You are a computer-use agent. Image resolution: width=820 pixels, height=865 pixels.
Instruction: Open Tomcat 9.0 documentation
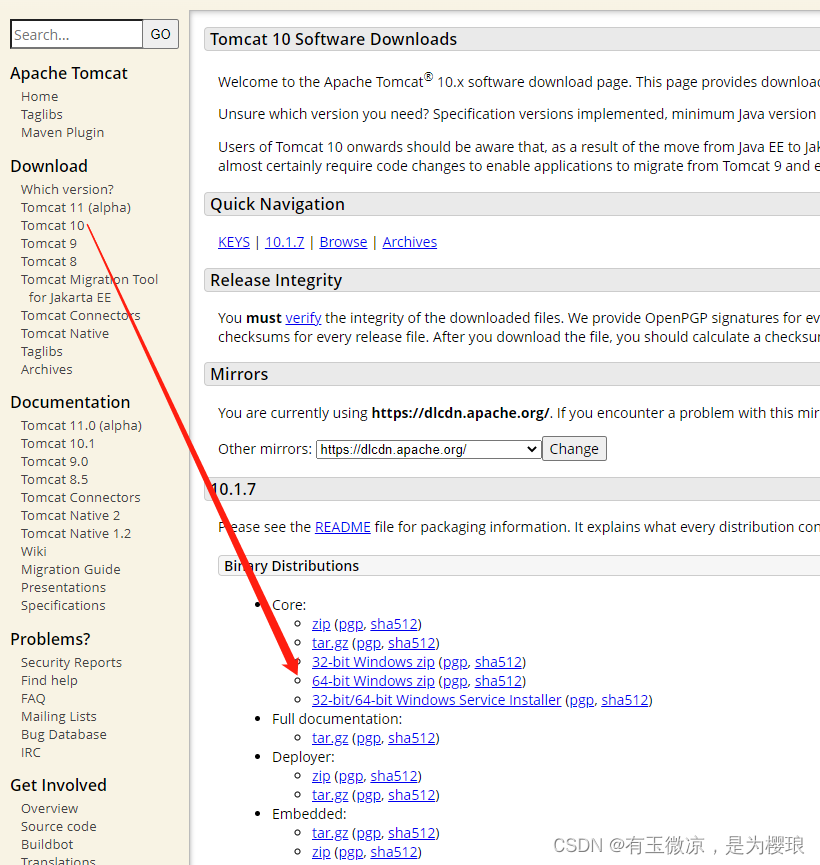tap(55, 462)
